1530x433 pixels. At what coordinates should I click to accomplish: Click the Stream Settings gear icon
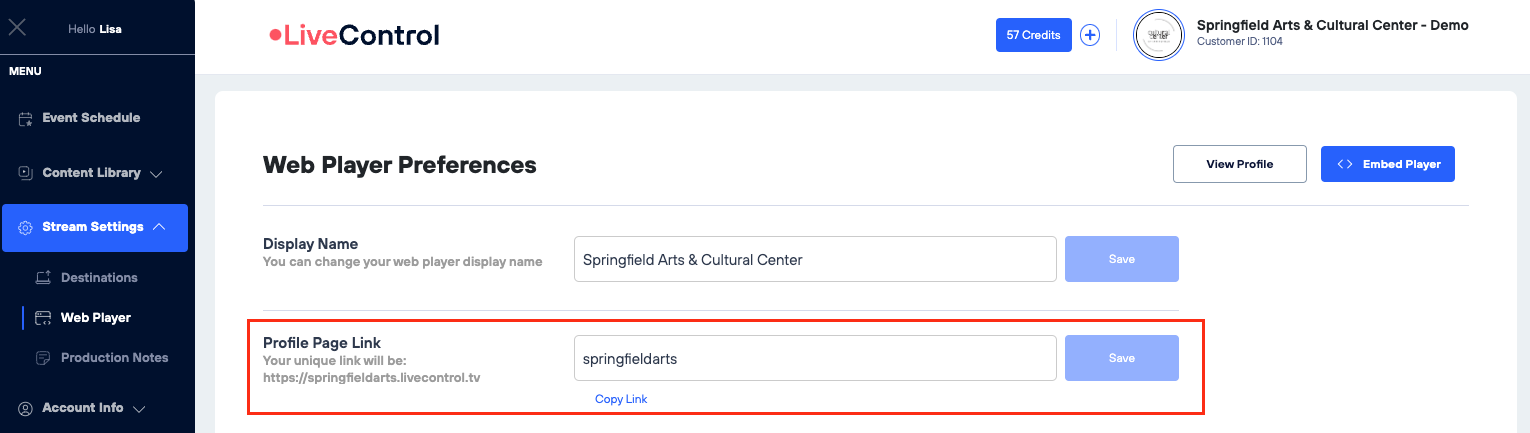tap(26, 227)
